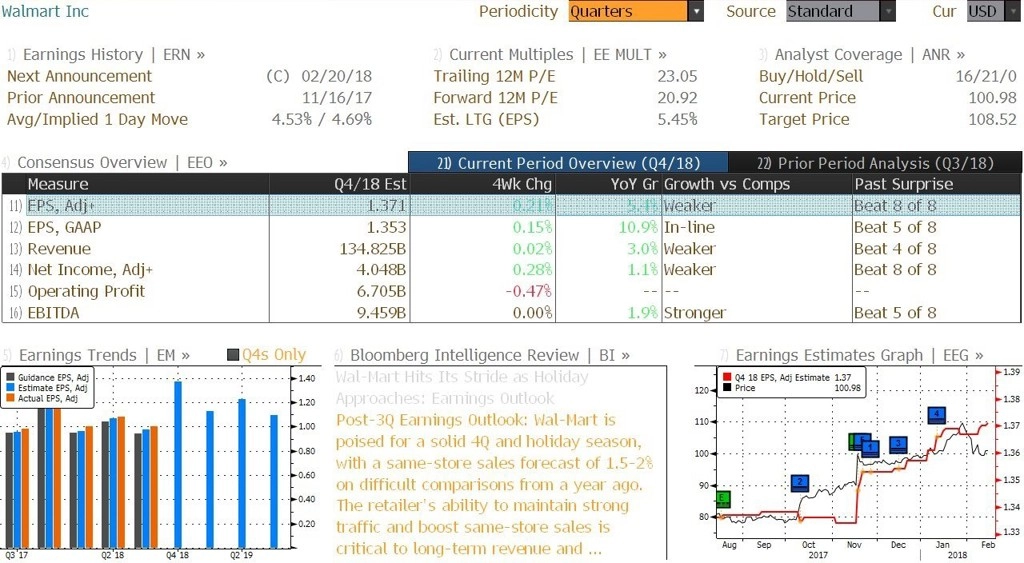1024x563 pixels.
Task: Switch to Current Period Overview (Q4/18) tab
Action: (568, 163)
